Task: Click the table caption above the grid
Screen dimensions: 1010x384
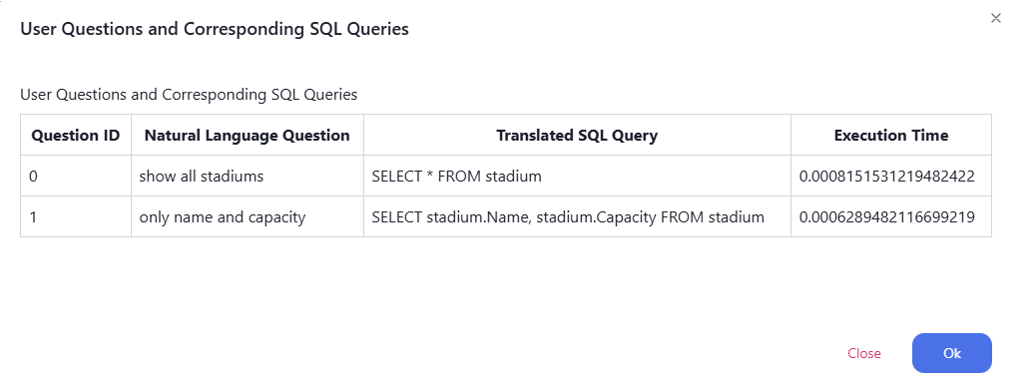Action: coord(189,95)
